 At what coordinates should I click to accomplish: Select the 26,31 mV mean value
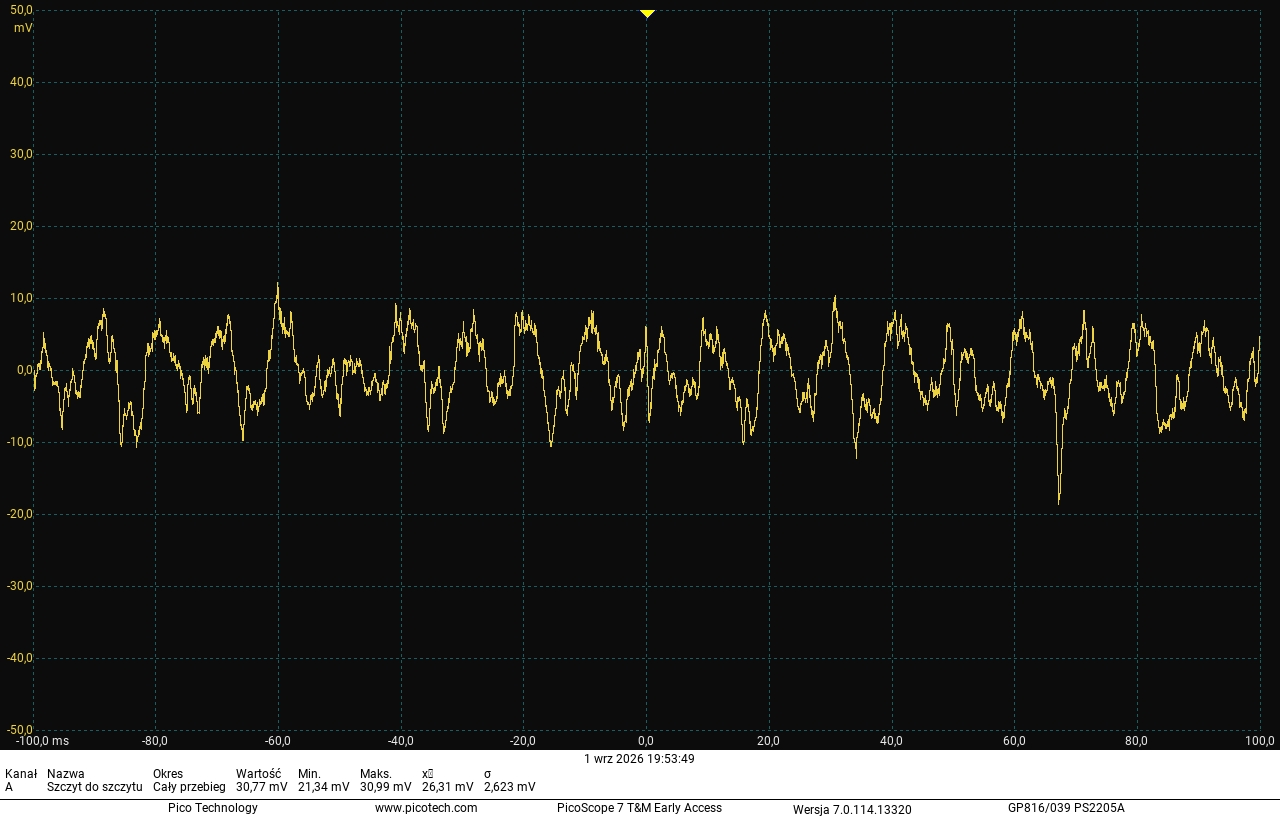point(448,787)
